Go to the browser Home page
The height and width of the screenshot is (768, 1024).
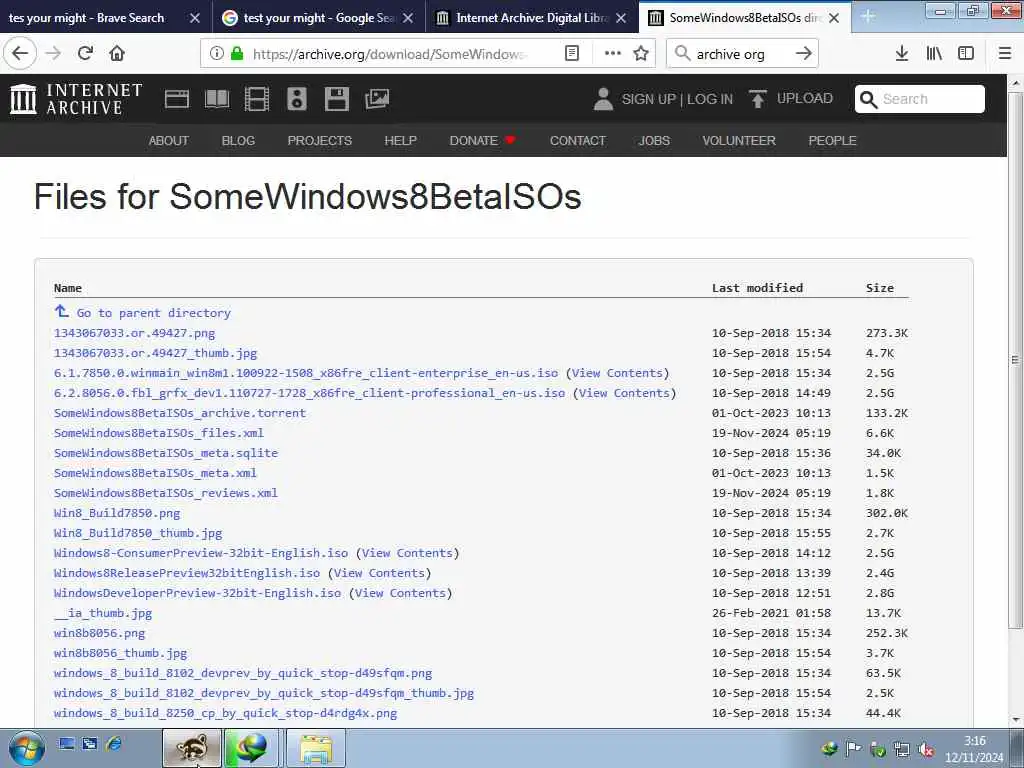117,53
